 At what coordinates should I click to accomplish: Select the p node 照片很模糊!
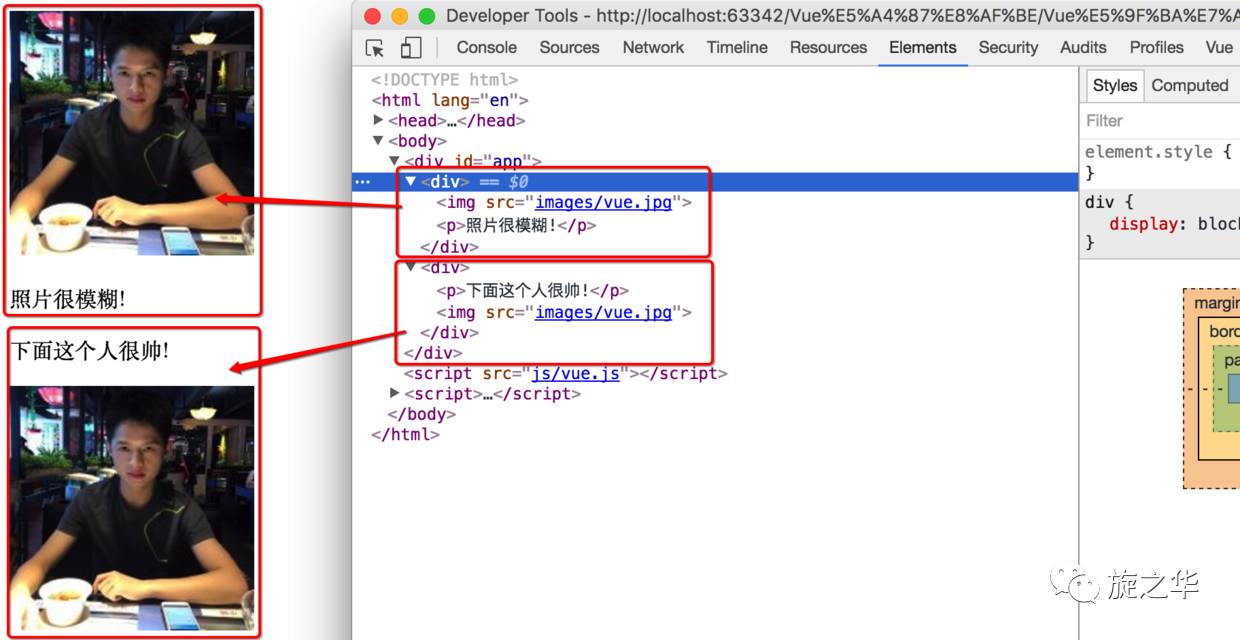pos(516,225)
